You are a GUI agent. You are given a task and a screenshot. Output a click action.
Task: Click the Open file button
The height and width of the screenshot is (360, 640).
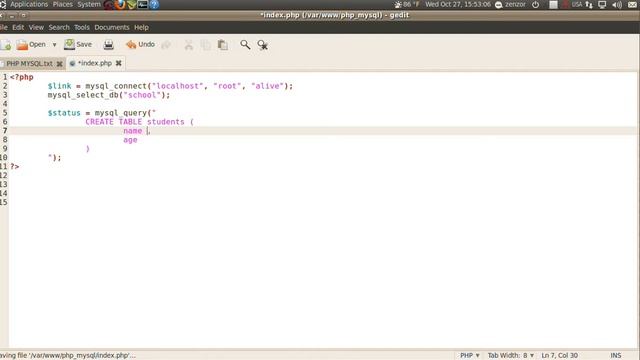click(31, 44)
